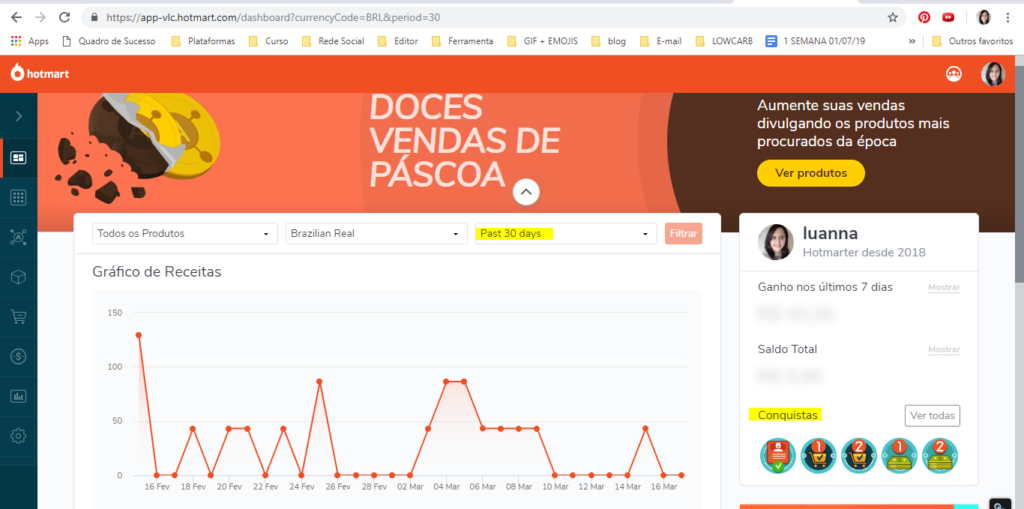This screenshot has height=509, width=1024.
Task: Open the Brazilian Real currency dropdown
Action: 376,234
